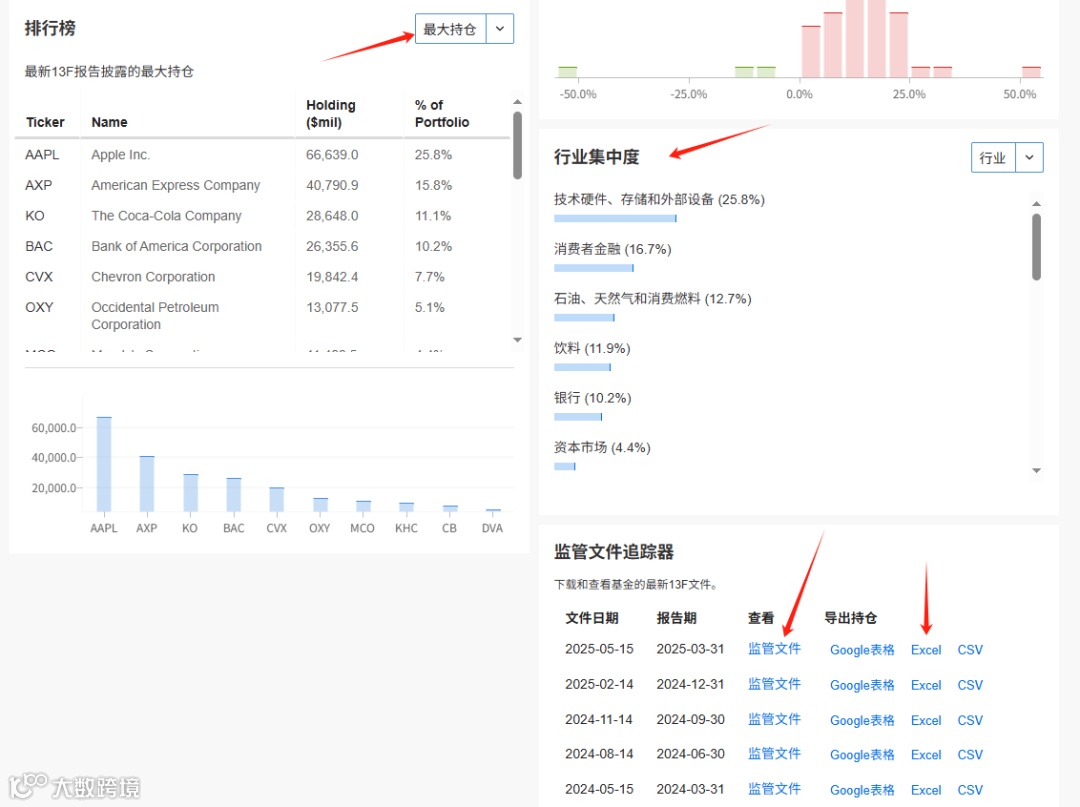Click the CVX bar in holdings chart
The width and height of the screenshot is (1080, 807).
(x=276, y=499)
